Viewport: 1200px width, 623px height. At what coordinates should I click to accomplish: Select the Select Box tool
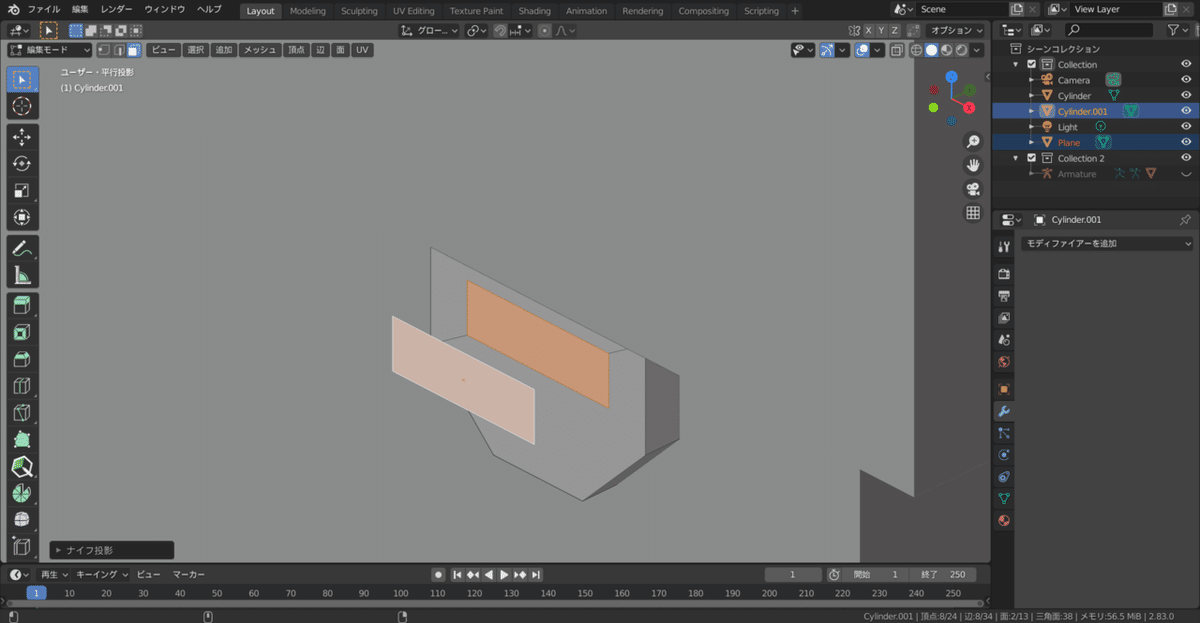click(x=22, y=79)
